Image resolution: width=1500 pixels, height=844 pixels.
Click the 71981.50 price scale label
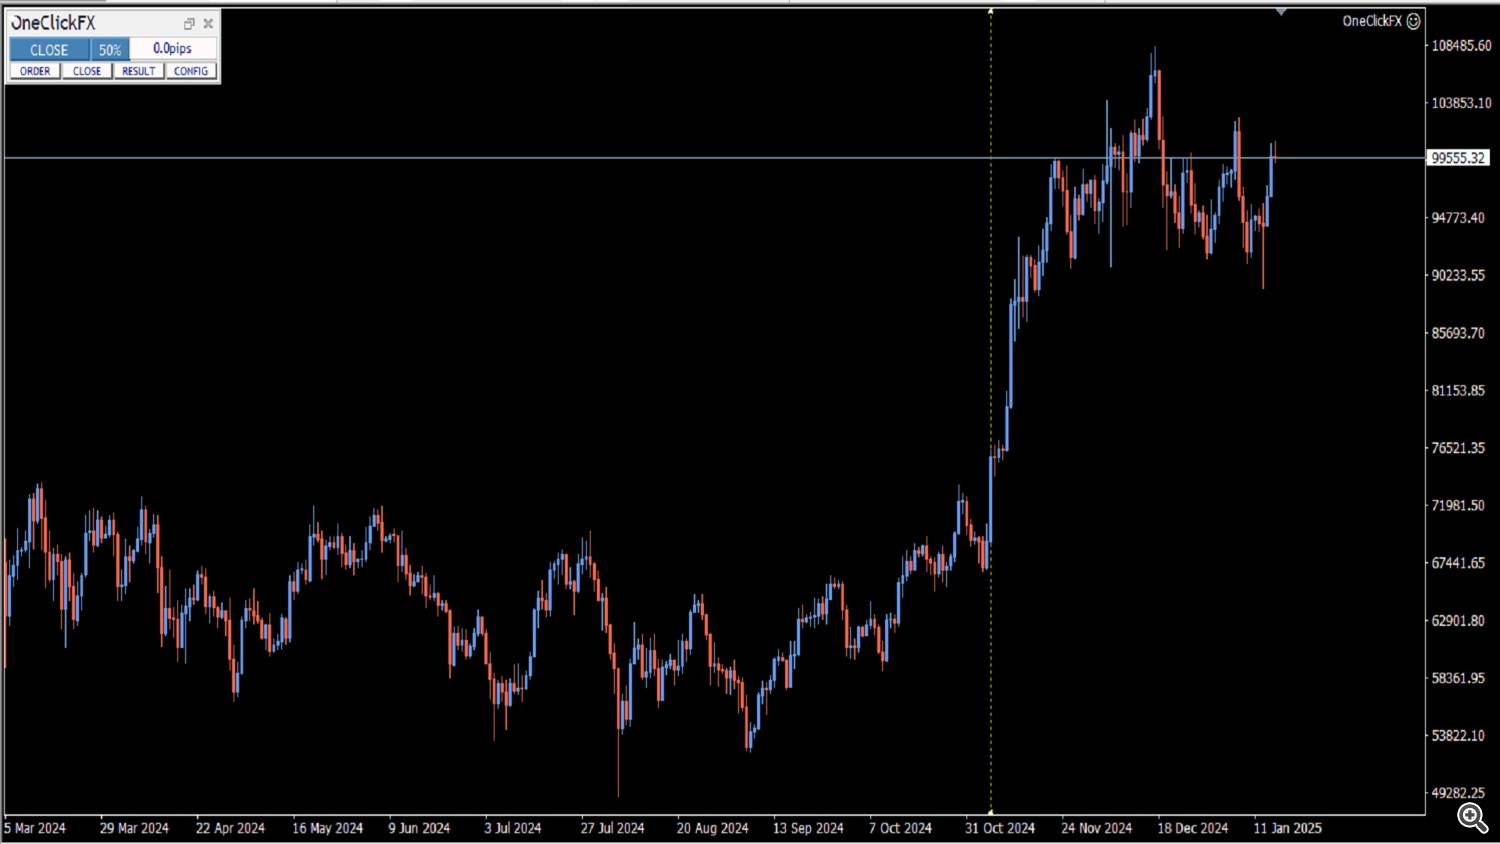click(x=1458, y=505)
